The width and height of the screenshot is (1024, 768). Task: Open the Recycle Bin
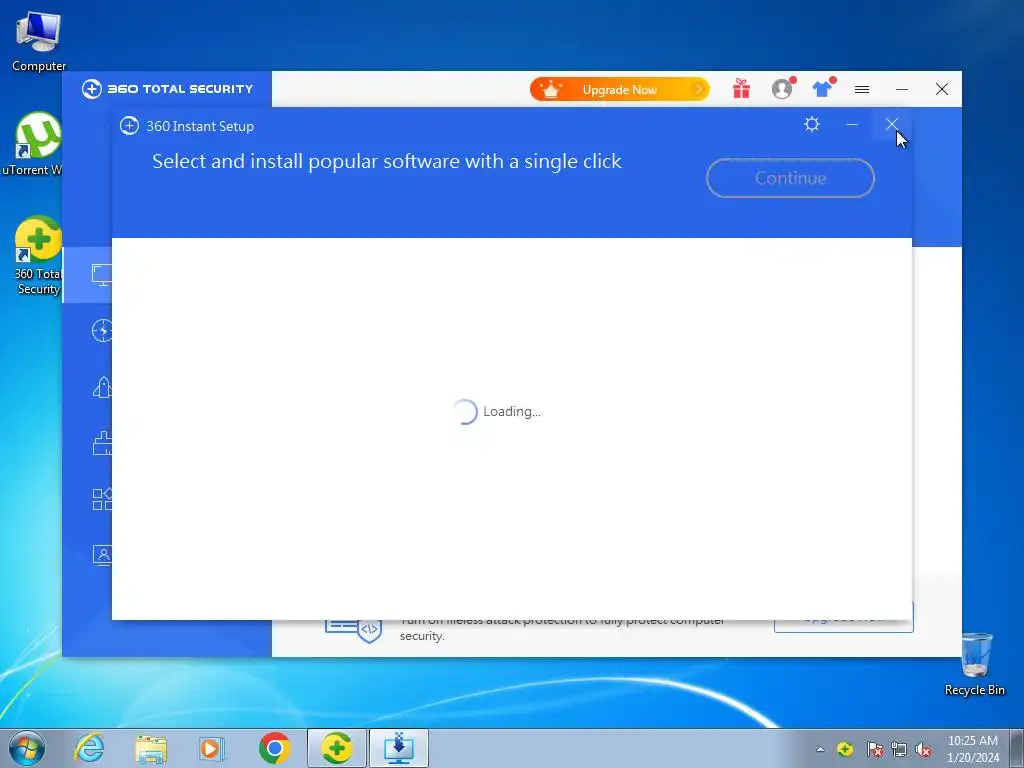(975, 664)
